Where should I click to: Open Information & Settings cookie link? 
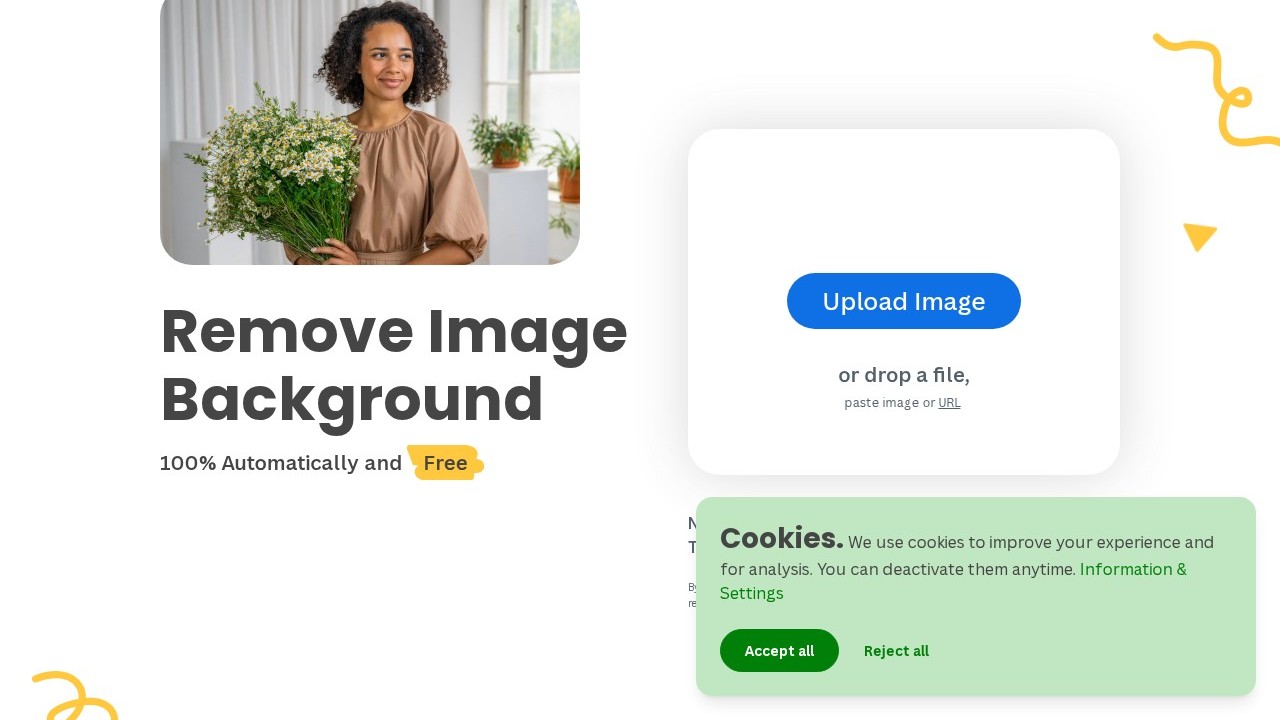point(953,581)
